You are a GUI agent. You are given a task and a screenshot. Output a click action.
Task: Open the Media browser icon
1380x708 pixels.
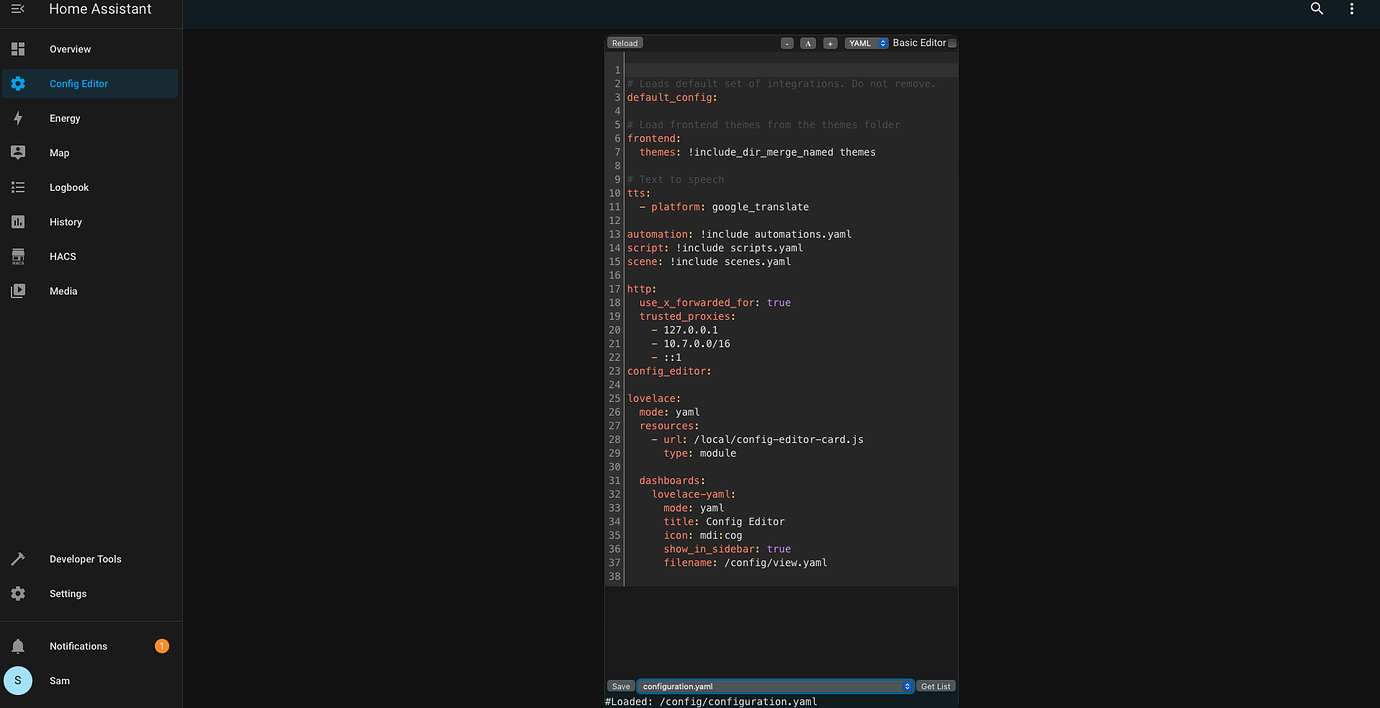[18, 290]
